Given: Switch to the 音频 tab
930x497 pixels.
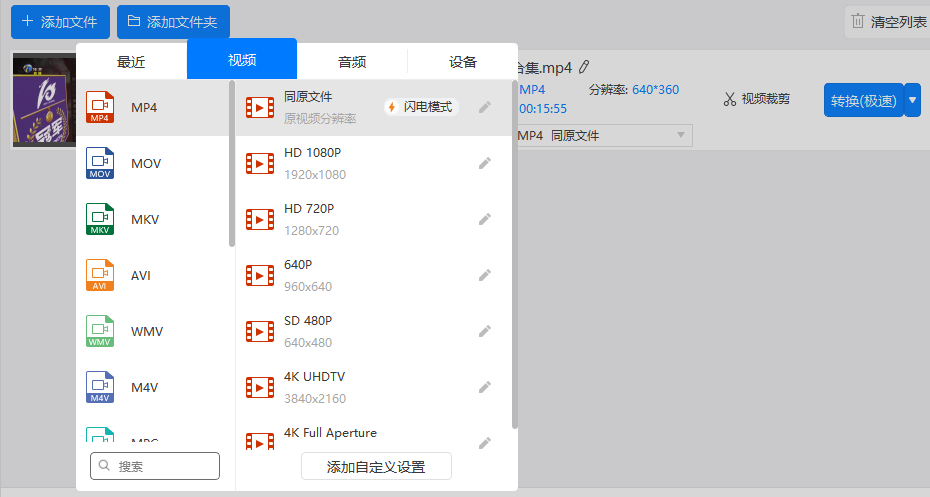Looking at the screenshot, I should pos(352,62).
